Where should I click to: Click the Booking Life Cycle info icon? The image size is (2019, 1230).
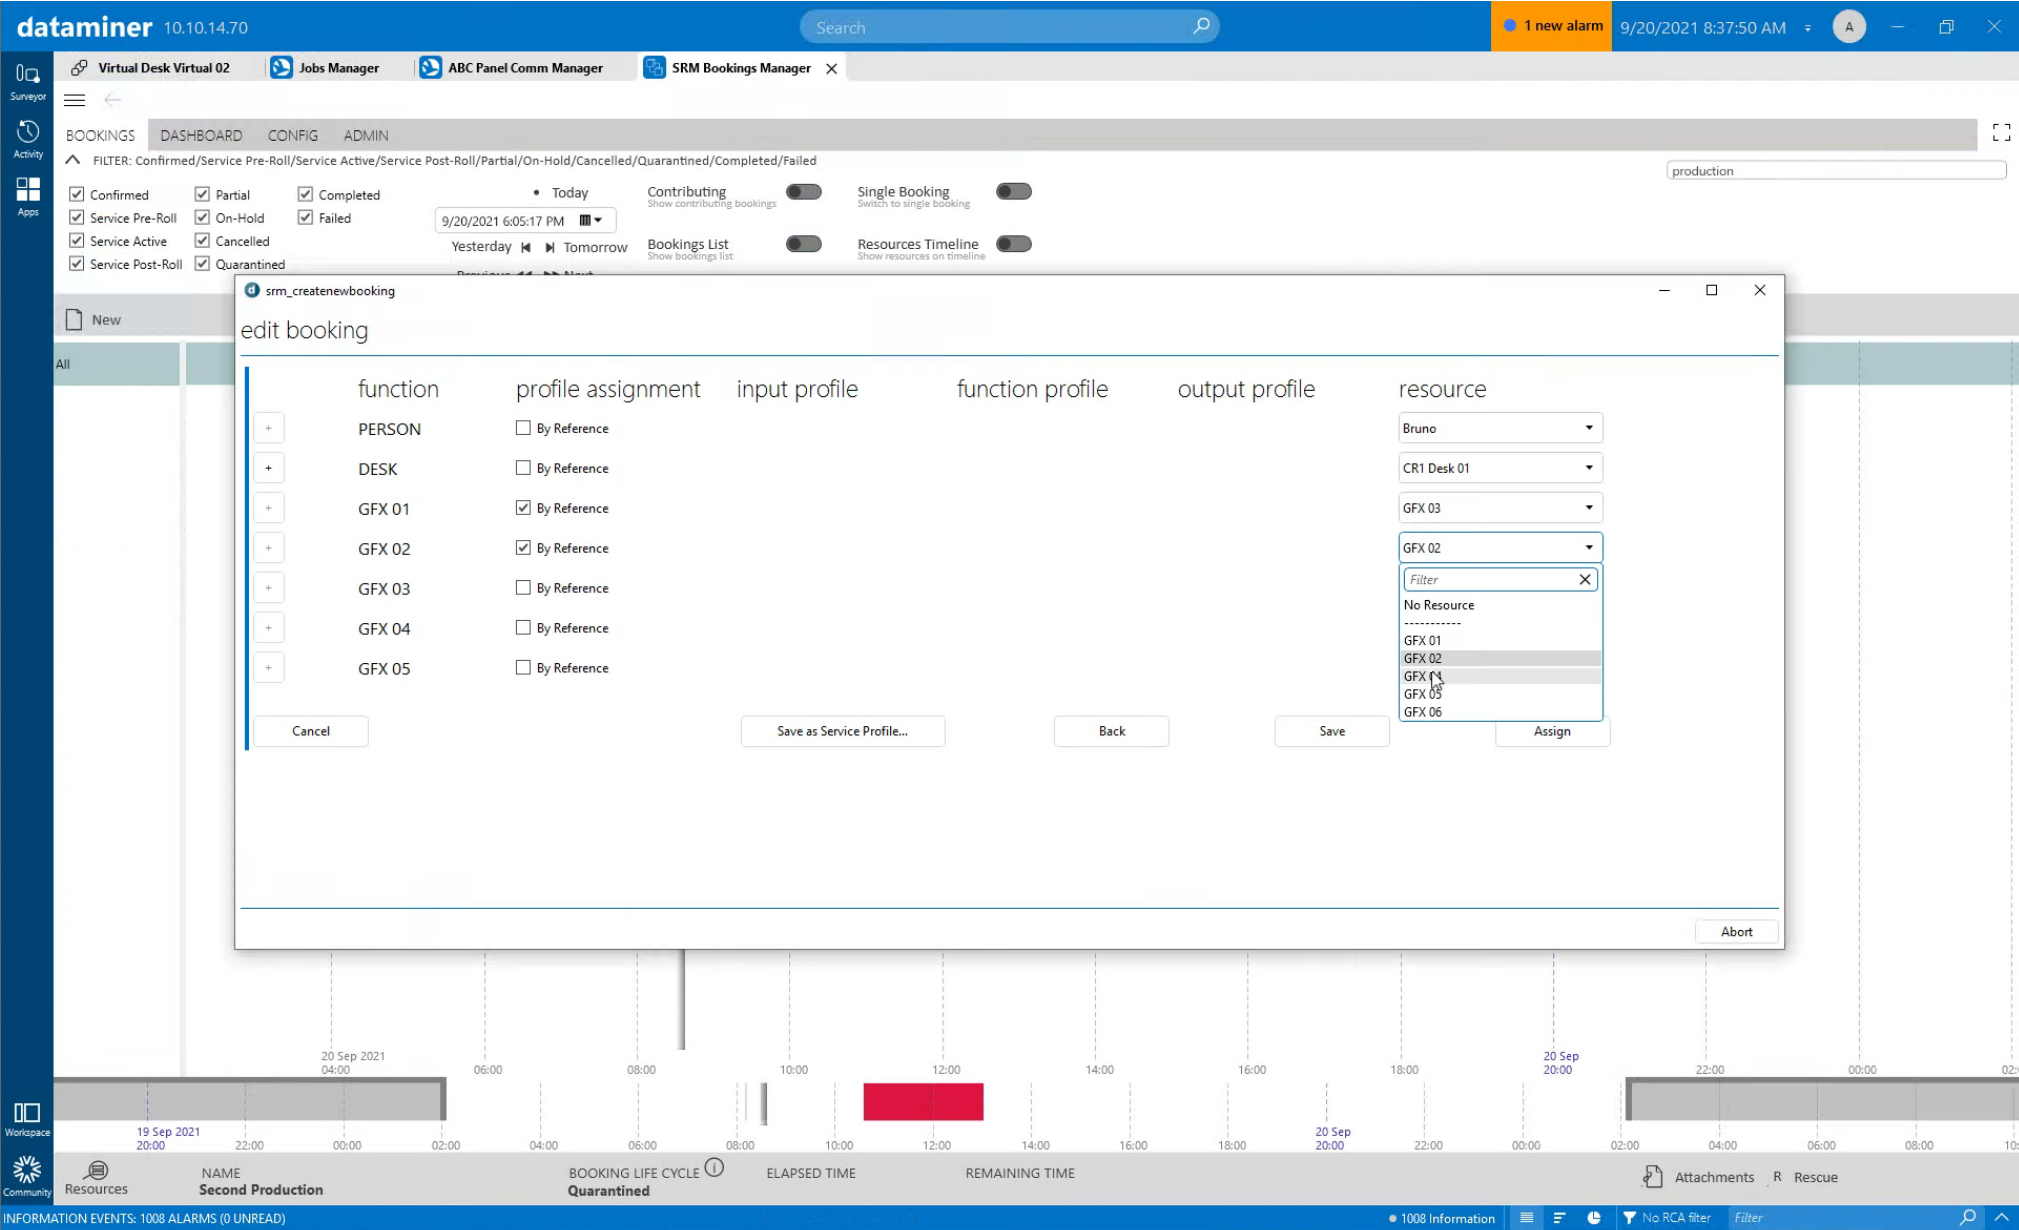[x=714, y=1167]
